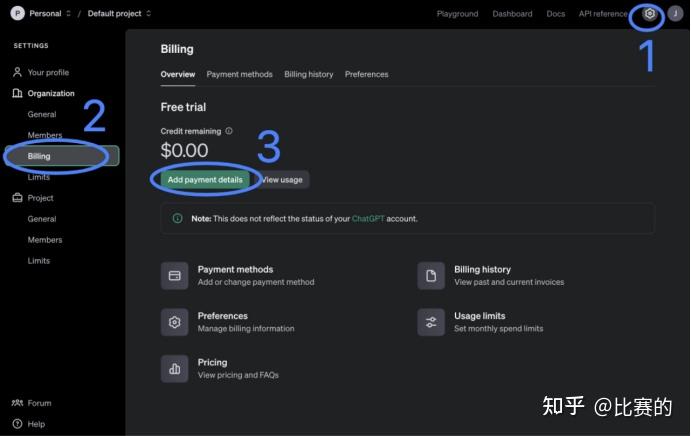Screen dimensions: 691x436
Task: Click the info icon in the note banner
Action: 177,218
